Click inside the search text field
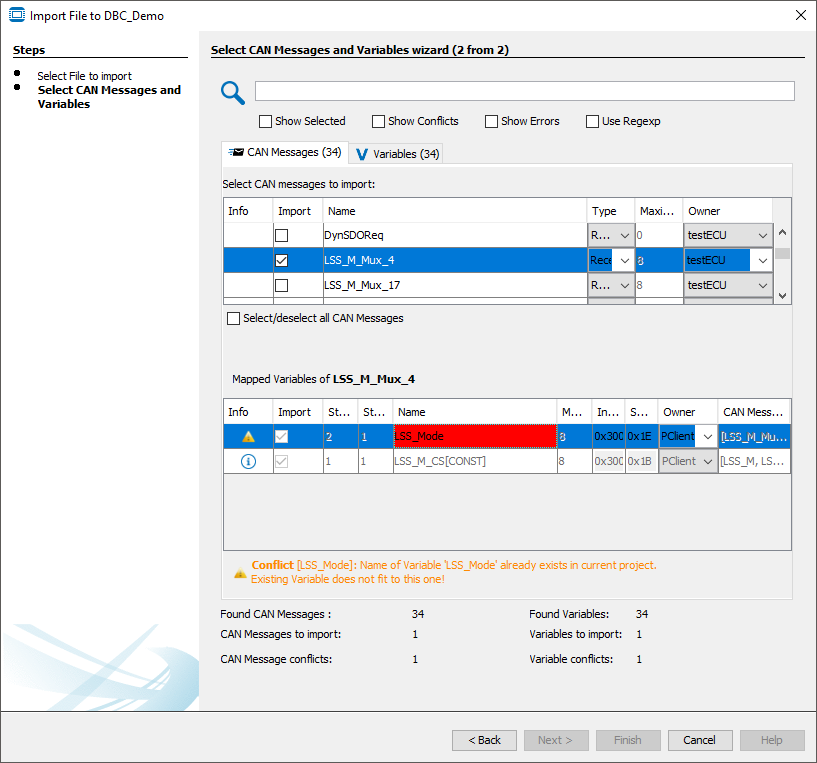This screenshot has width=817, height=763. tap(520, 91)
